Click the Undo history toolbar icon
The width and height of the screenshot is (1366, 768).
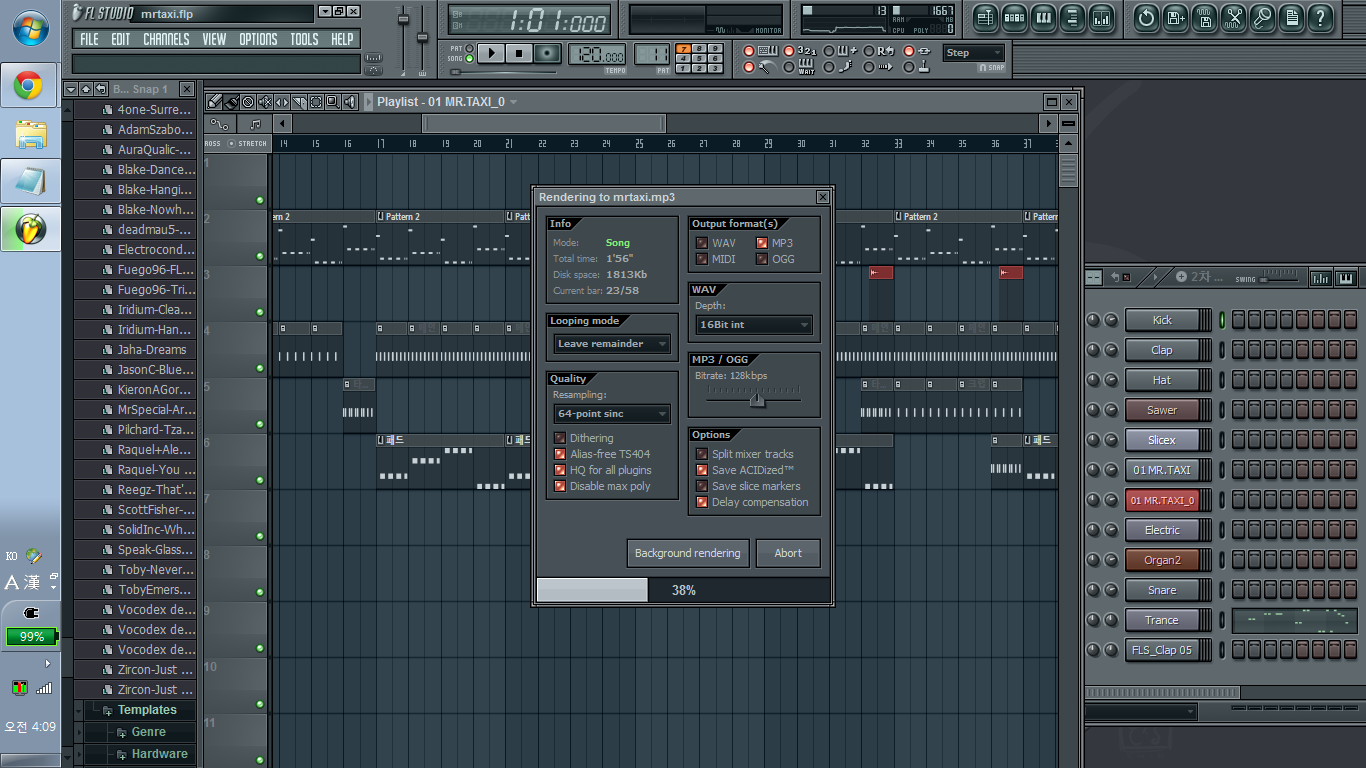tap(1146, 17)
